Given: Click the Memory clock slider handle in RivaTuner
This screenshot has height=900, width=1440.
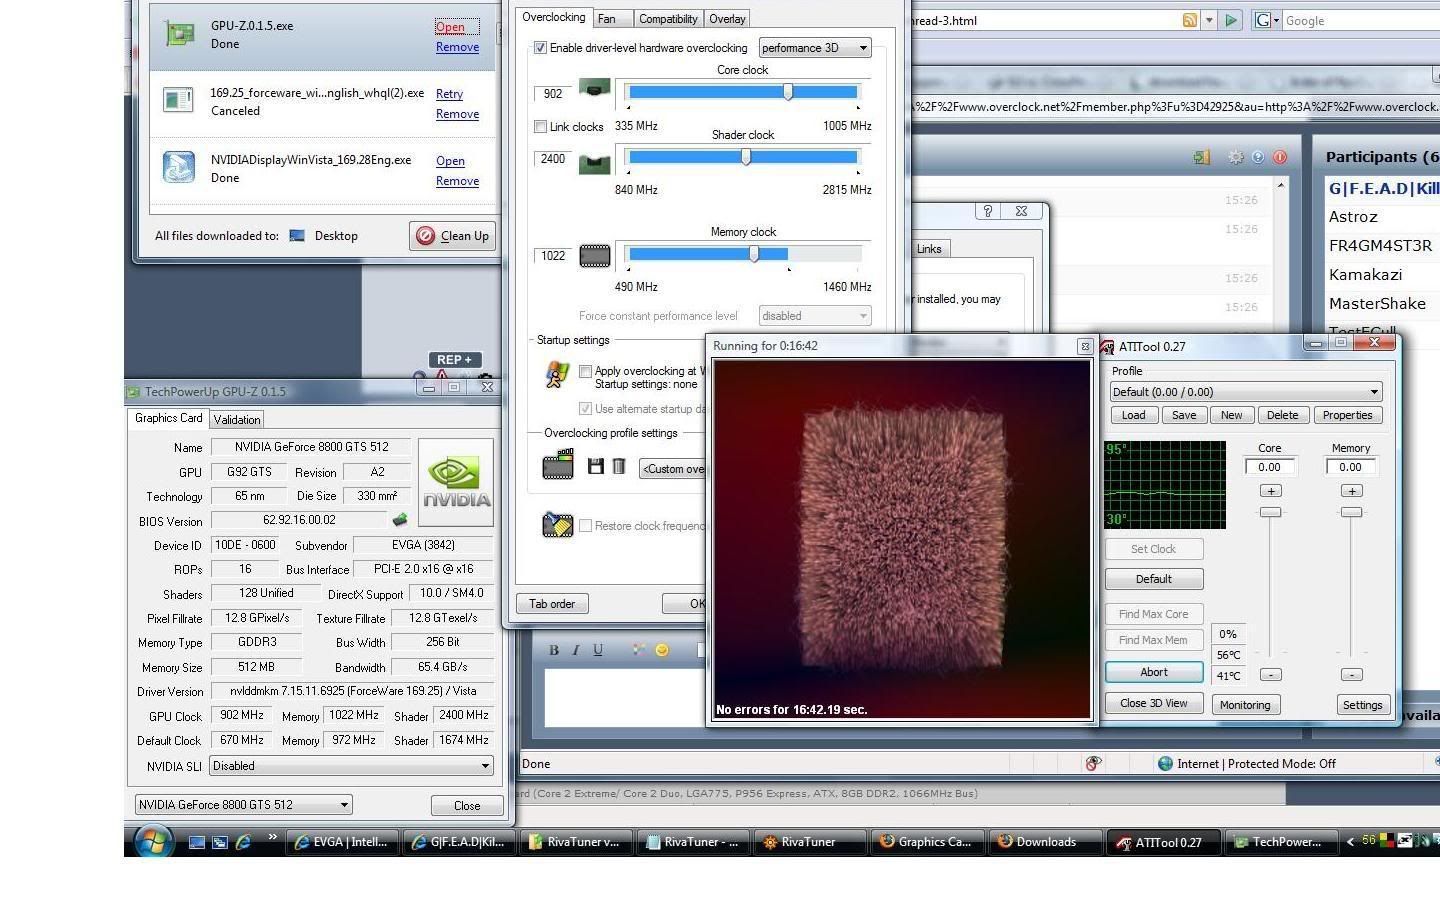Looking at the screenshot, I should pos(754,254).
